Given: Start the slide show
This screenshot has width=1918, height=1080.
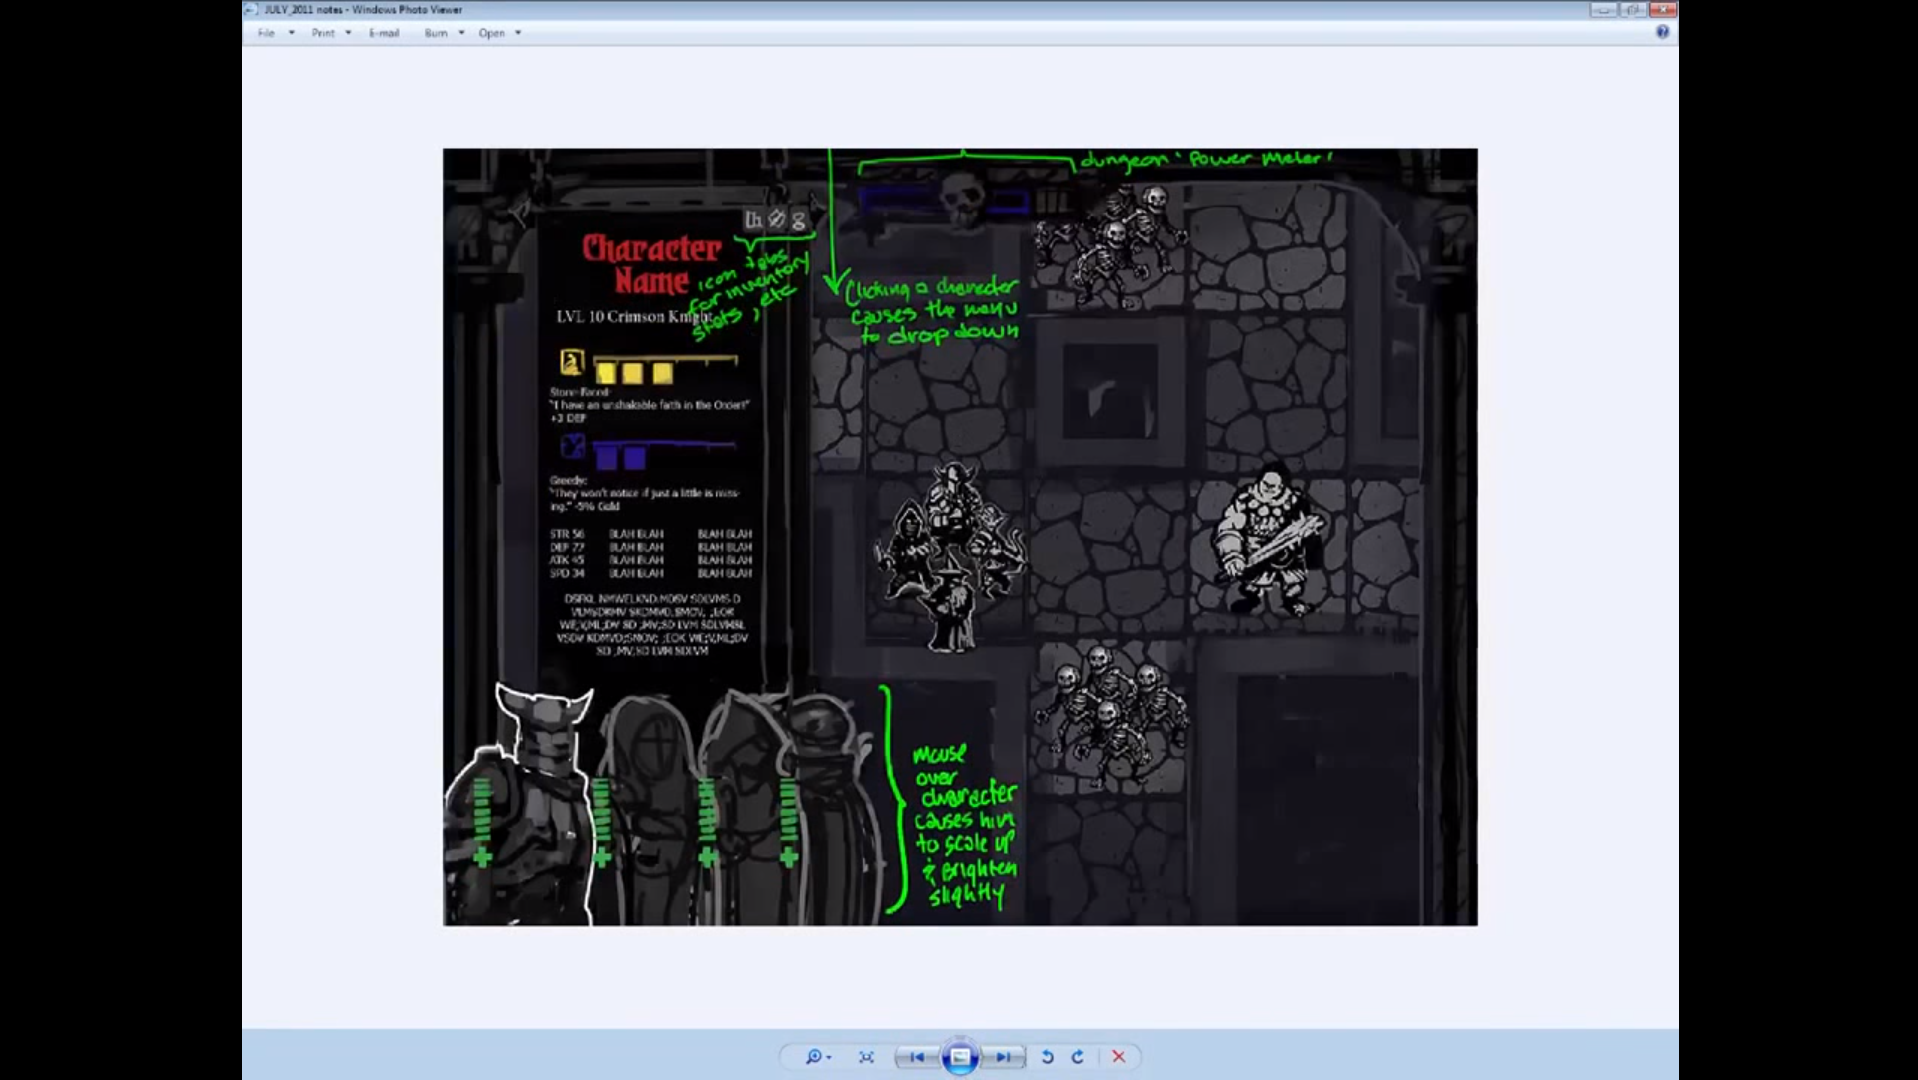Looking at the screenshot, I should [960, 1057].
